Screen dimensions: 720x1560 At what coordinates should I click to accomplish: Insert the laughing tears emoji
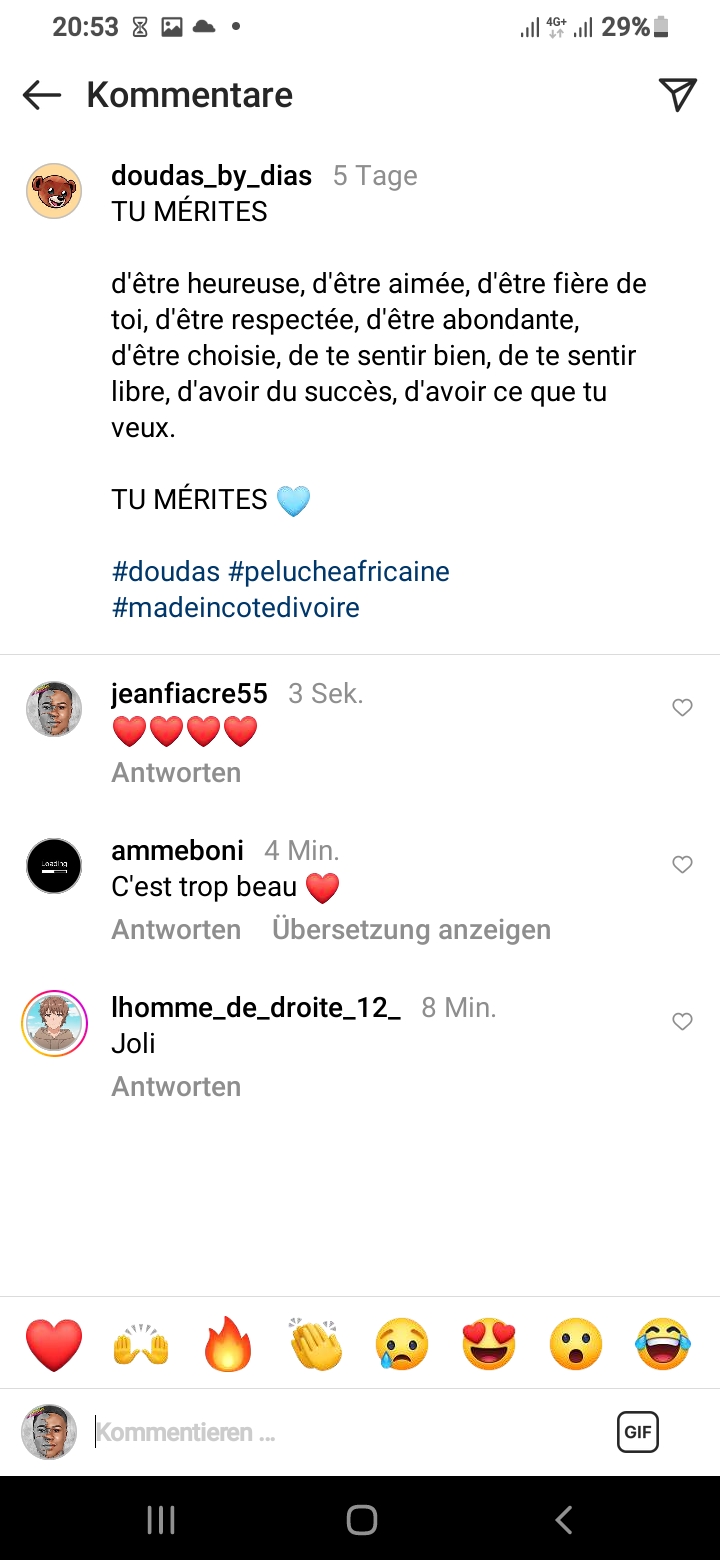pos(664,1344)
